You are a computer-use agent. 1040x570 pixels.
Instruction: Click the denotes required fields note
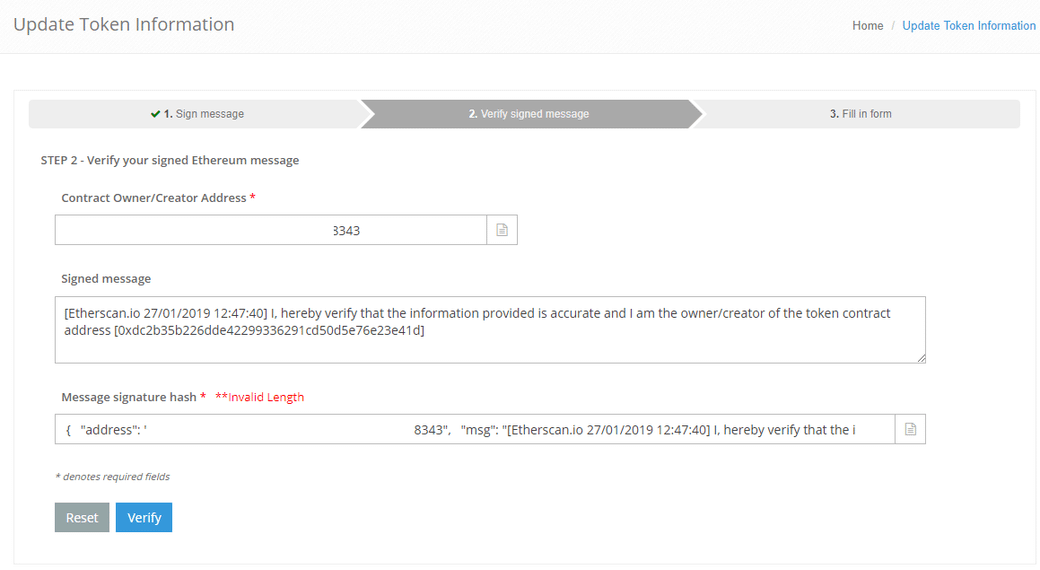(x=112, y=477)
